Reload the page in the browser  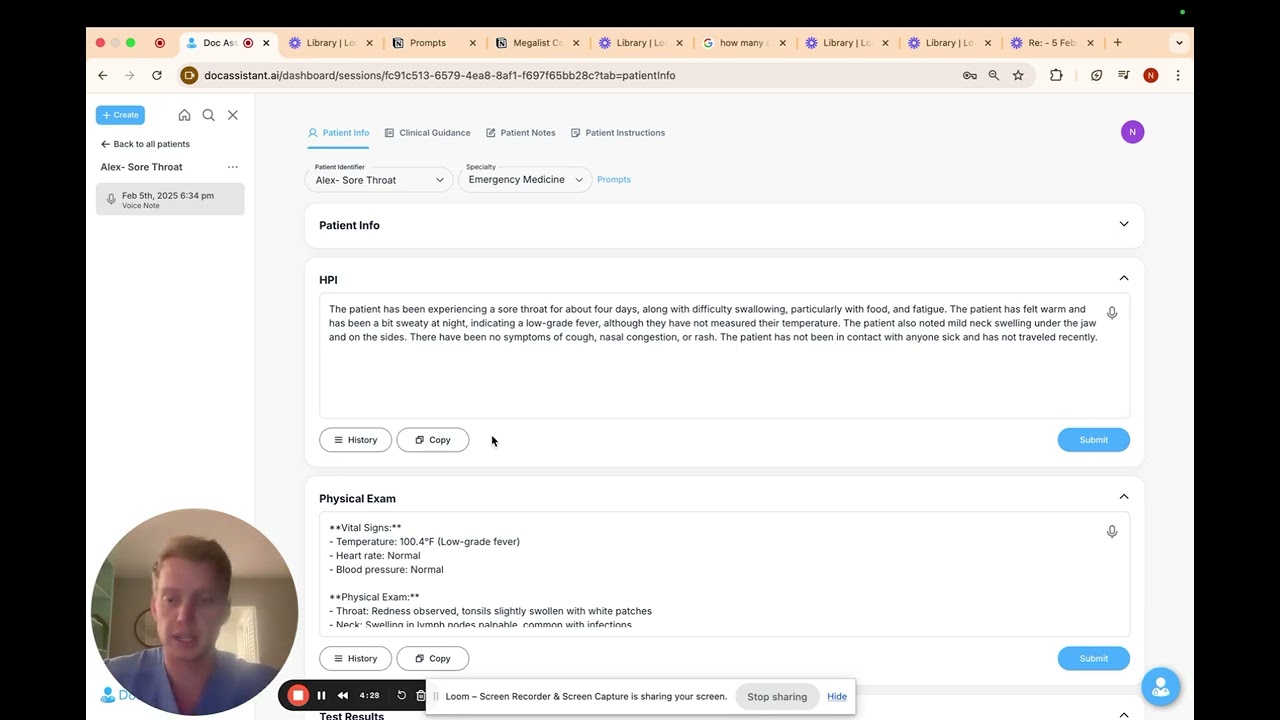point(157,75)
